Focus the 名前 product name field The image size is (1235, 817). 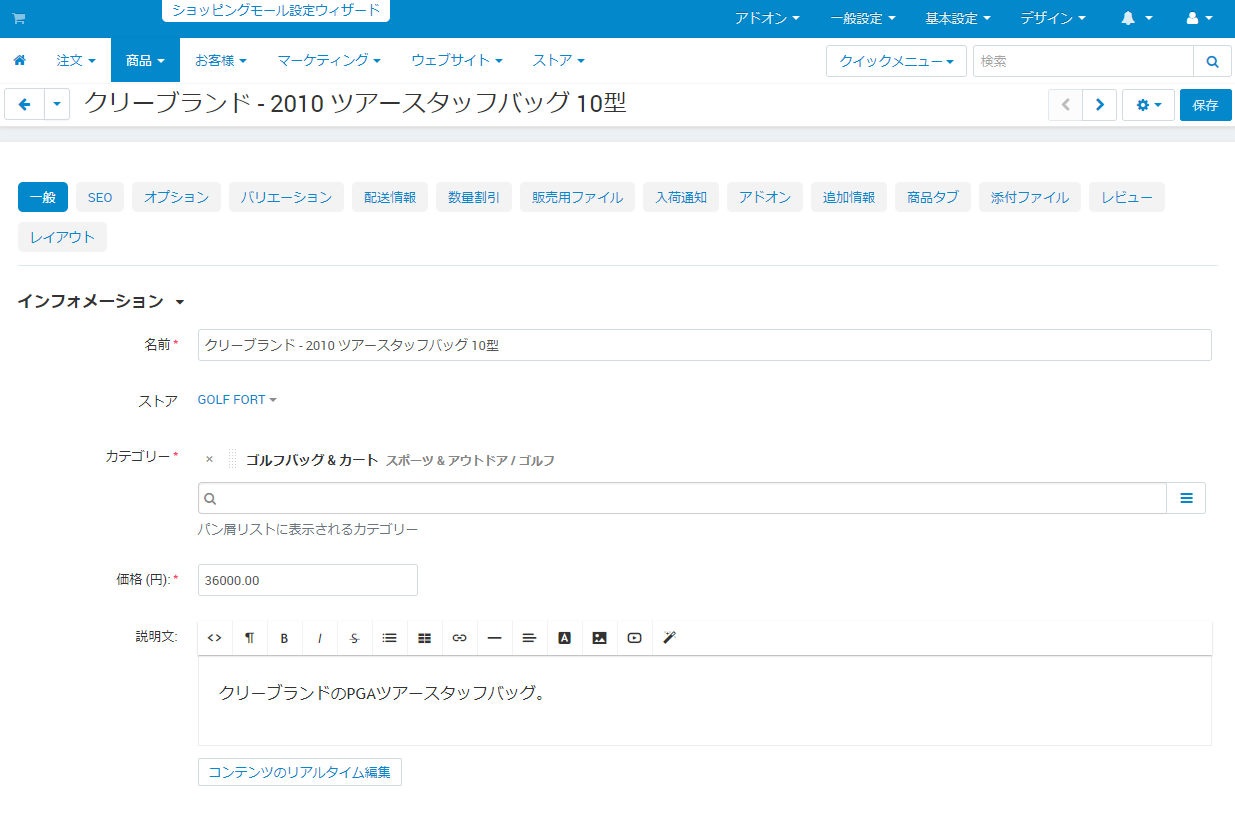pyautogui.click(x=705, y=345)
